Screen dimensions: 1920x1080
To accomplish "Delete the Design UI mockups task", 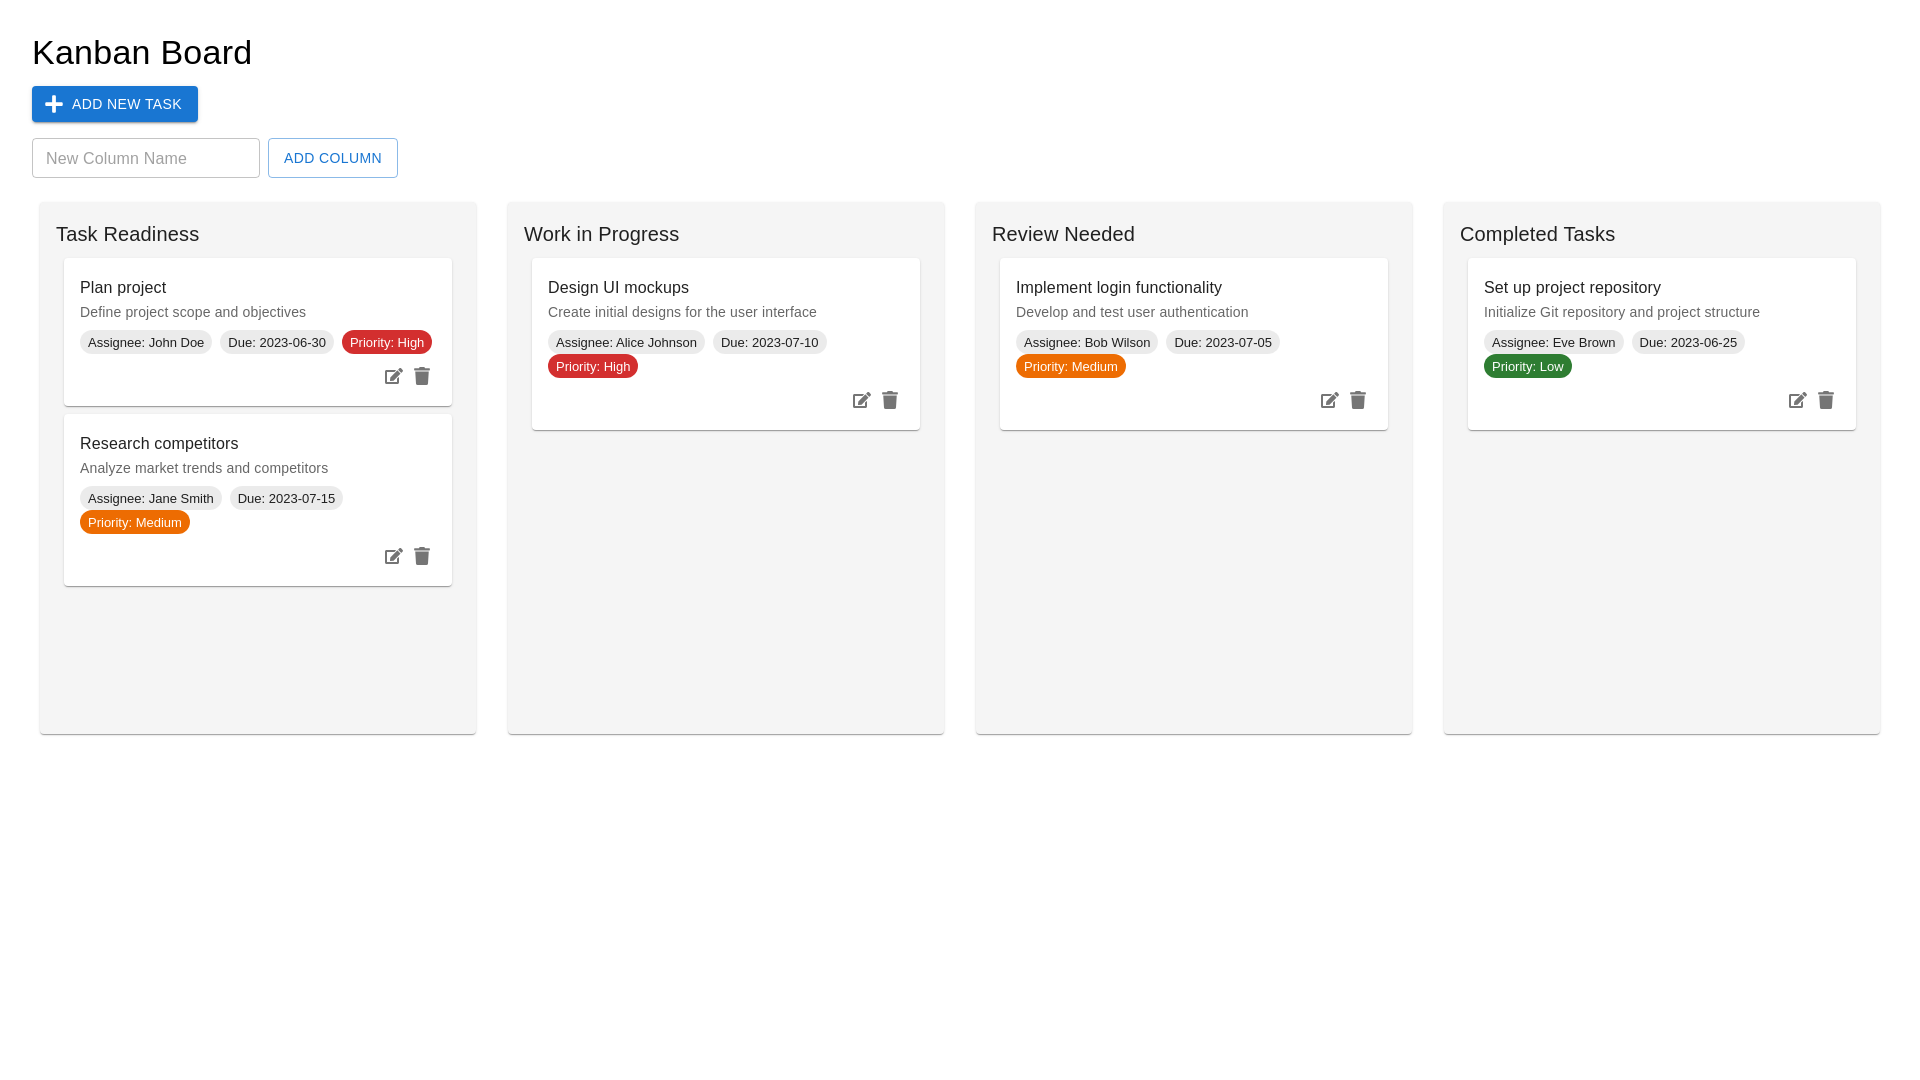I will 890,400.
